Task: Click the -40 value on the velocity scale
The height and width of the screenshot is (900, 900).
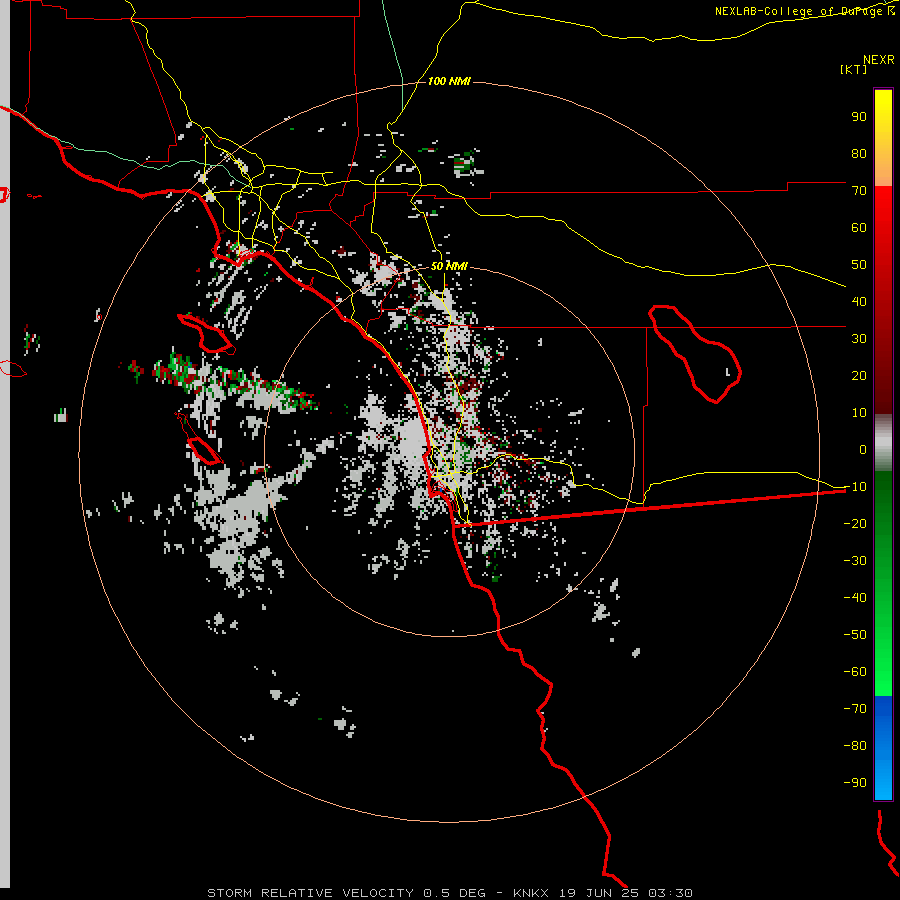Action: tap(855, 598)
